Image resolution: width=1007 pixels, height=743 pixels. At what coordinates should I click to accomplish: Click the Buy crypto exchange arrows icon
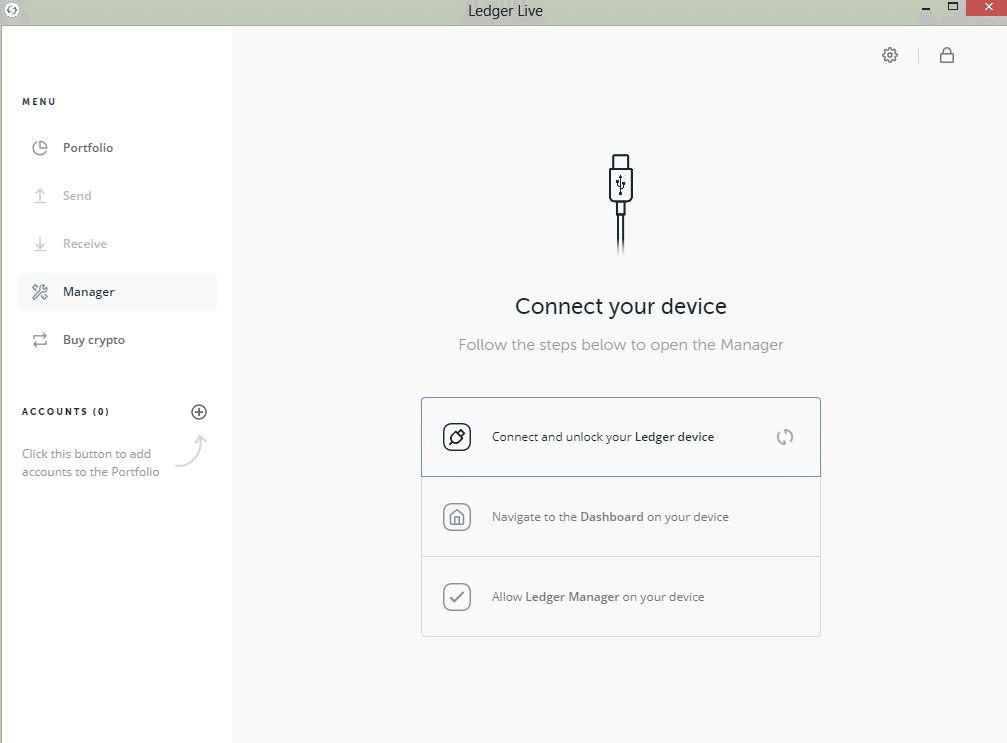[x=40, y=340]
